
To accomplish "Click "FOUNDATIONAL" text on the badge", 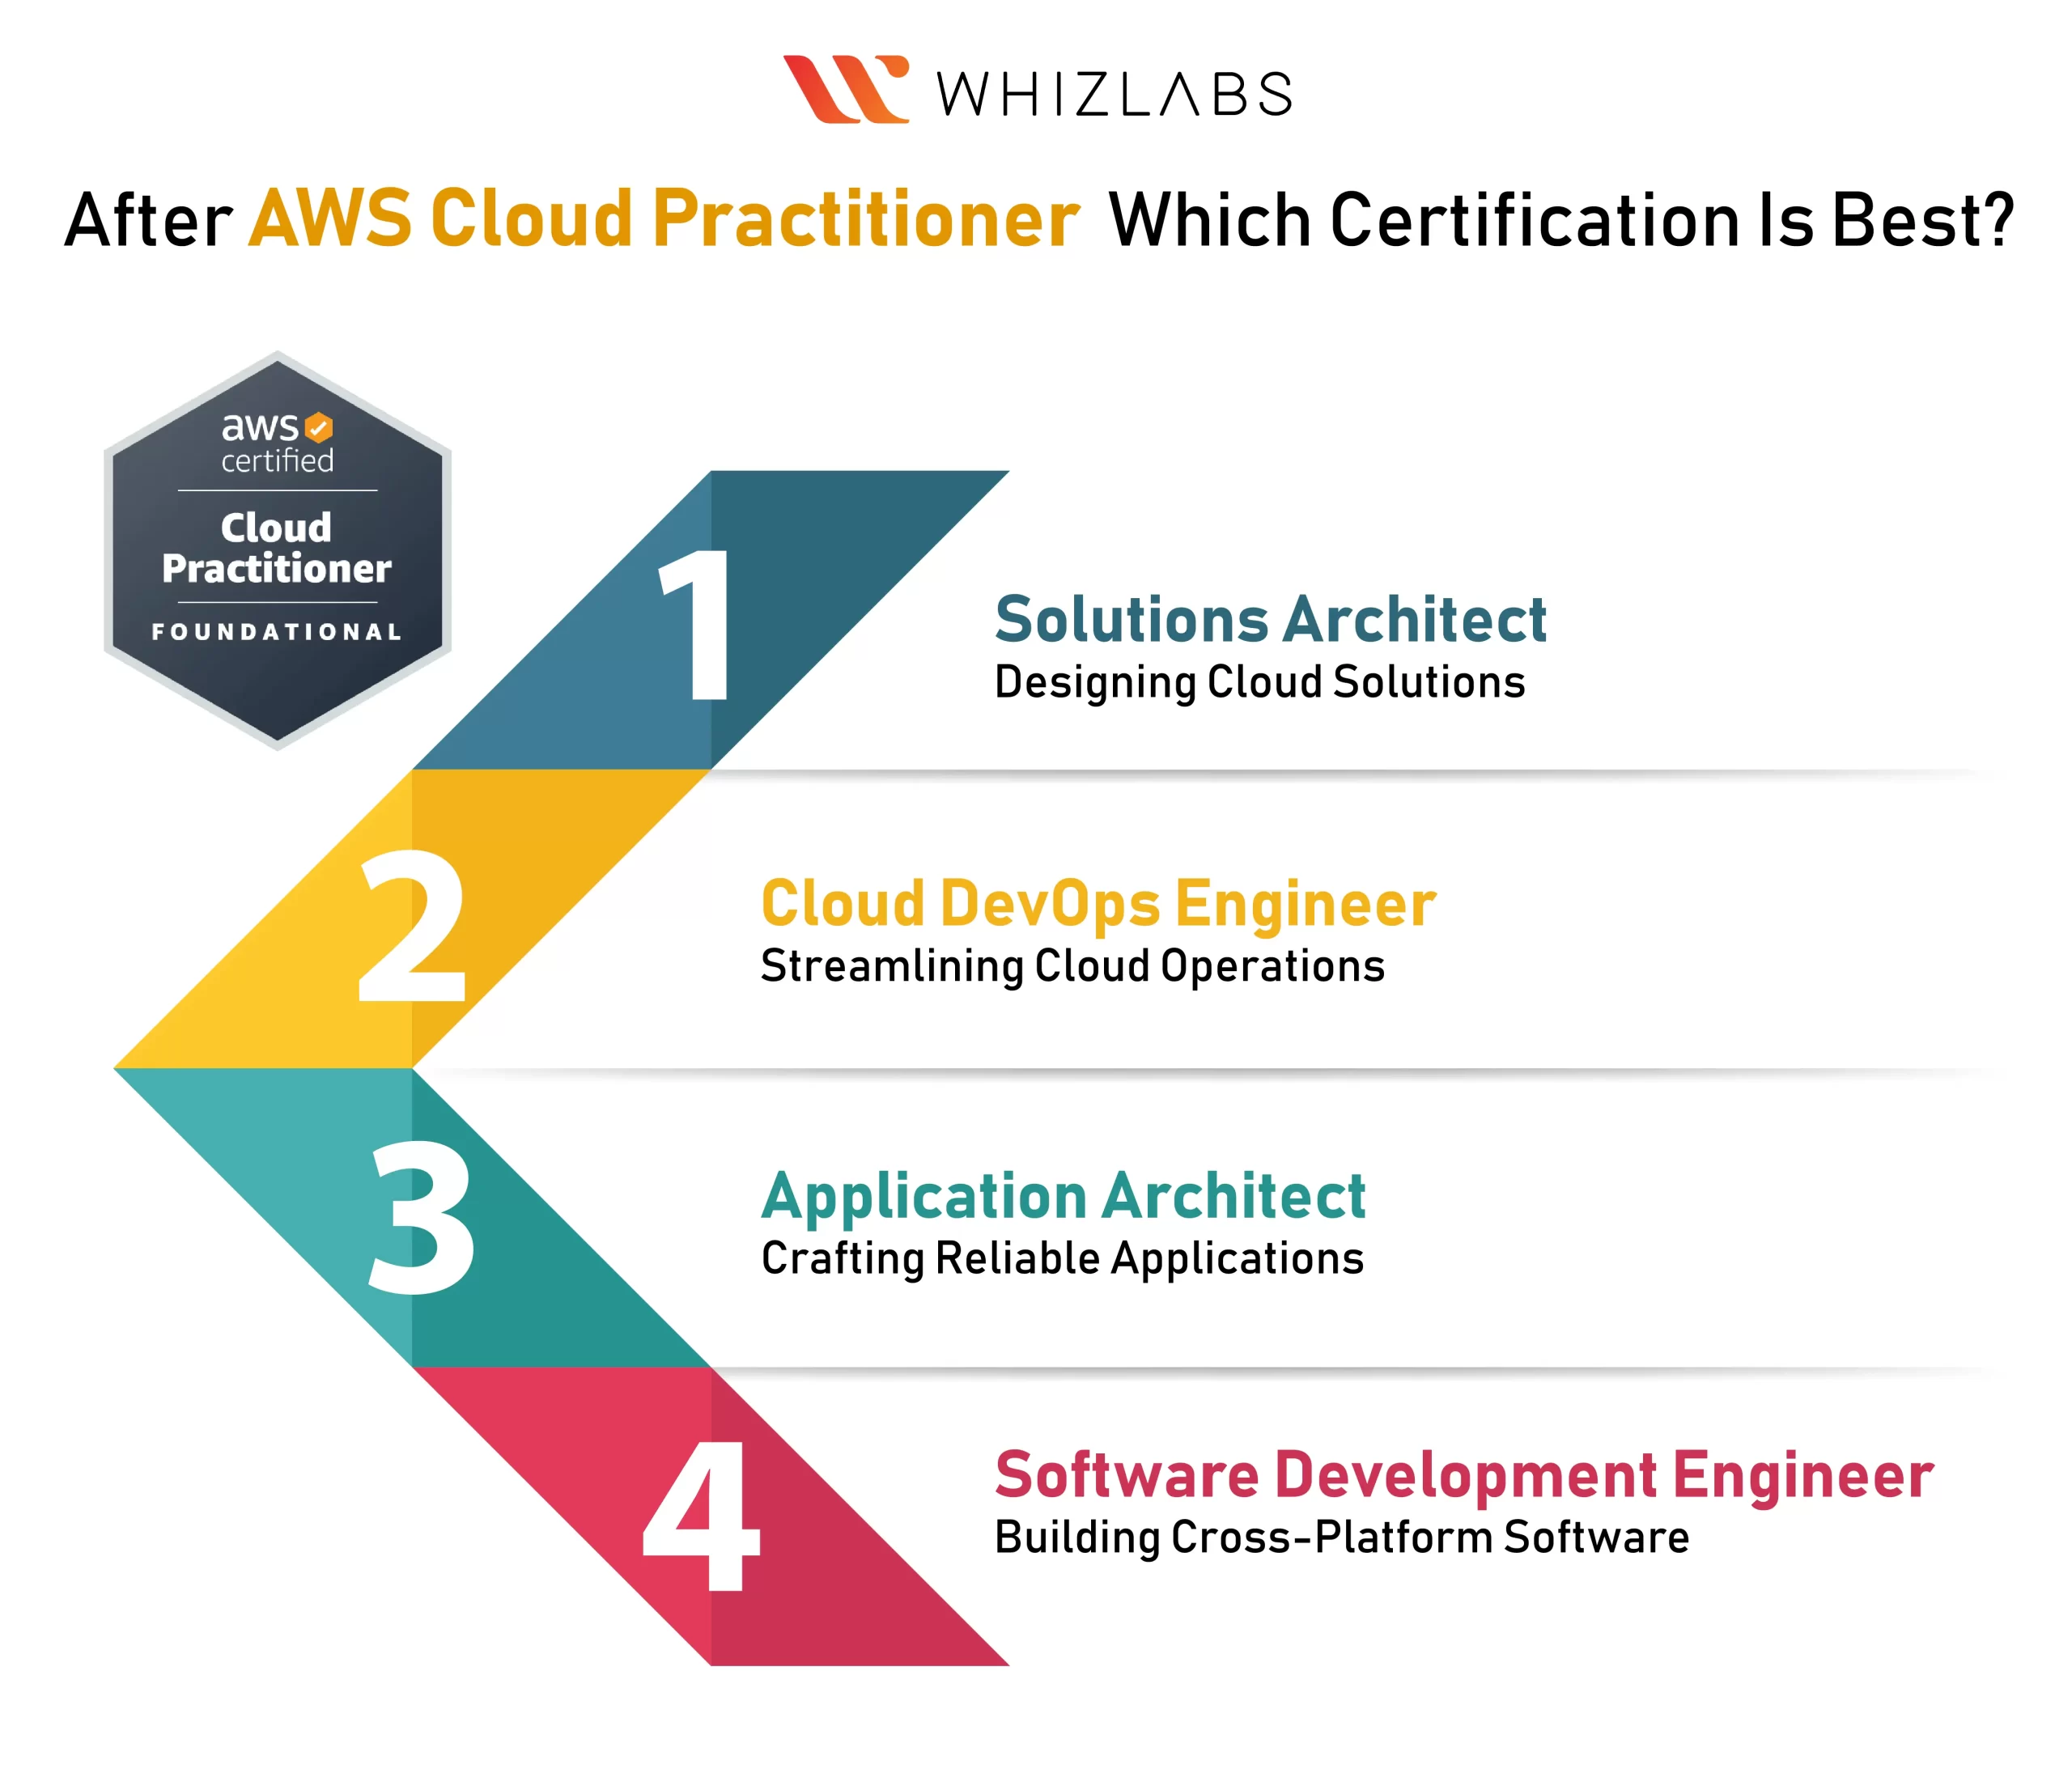I will 277,632.
